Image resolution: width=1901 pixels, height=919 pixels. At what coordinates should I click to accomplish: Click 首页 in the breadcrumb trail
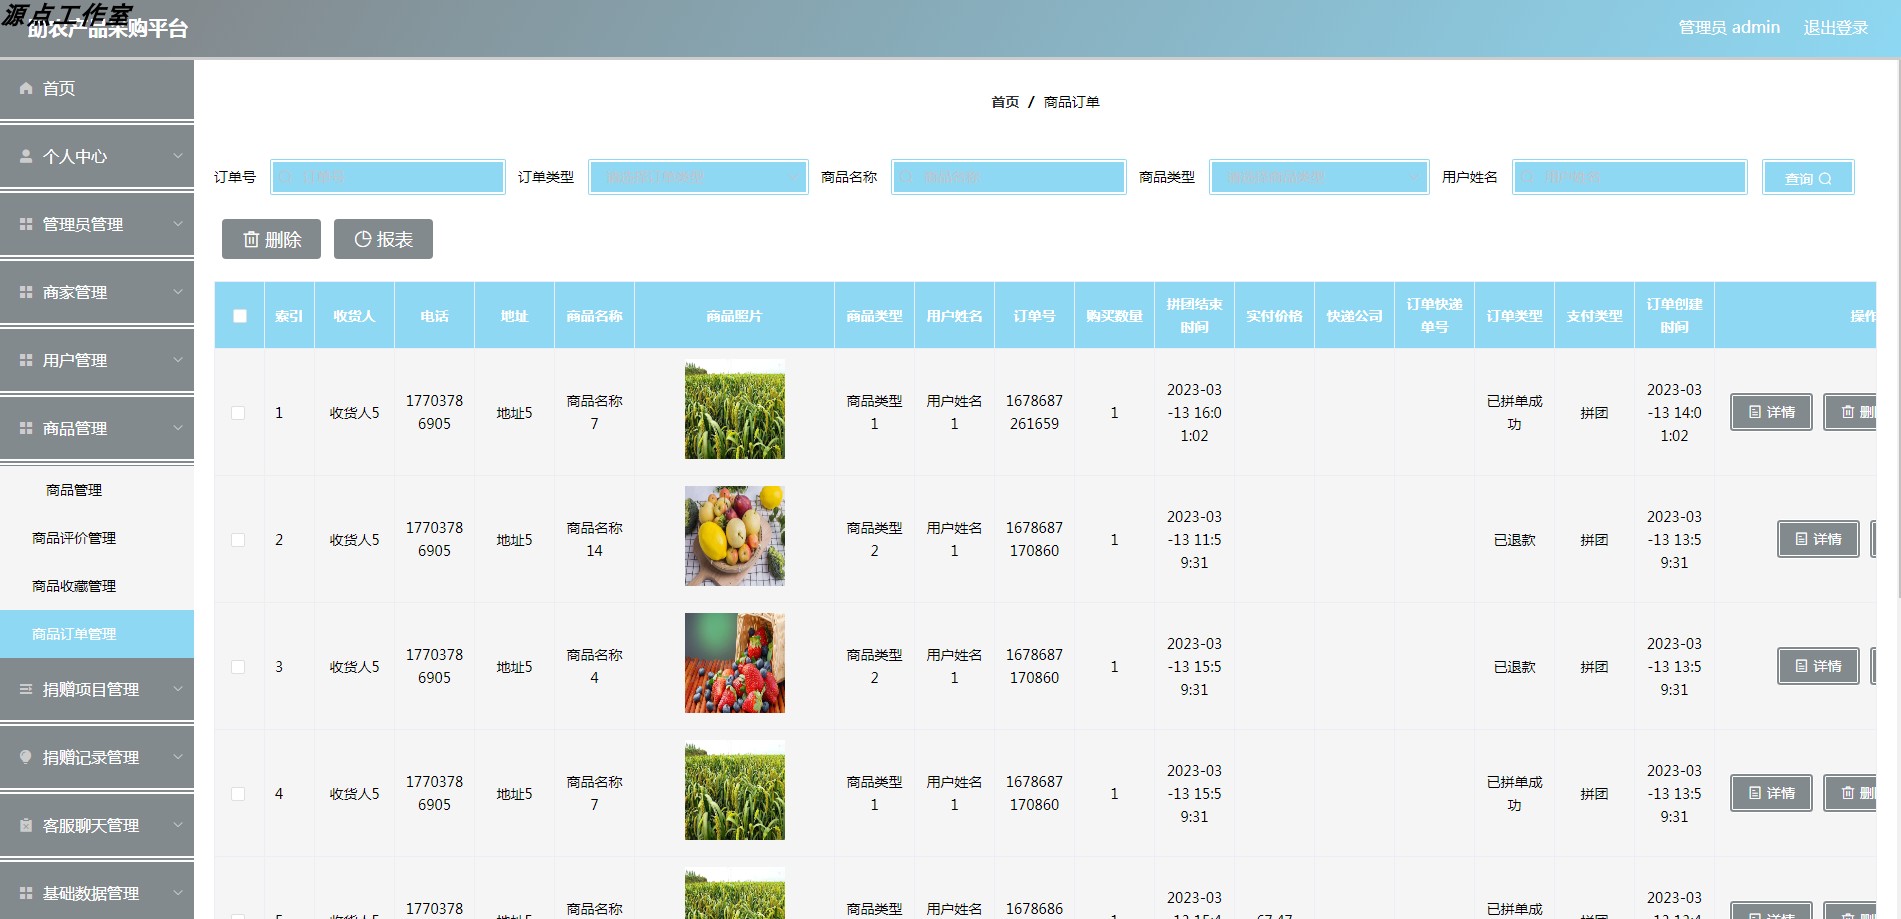(1003, 102)
